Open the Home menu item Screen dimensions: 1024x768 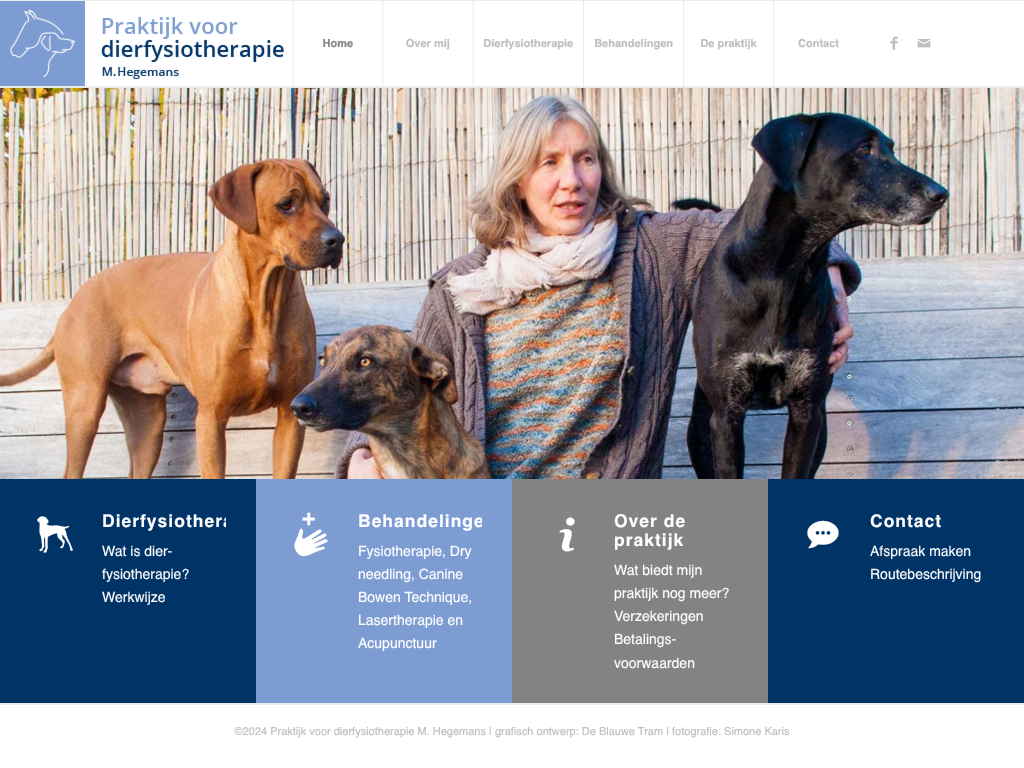[338, 43]
